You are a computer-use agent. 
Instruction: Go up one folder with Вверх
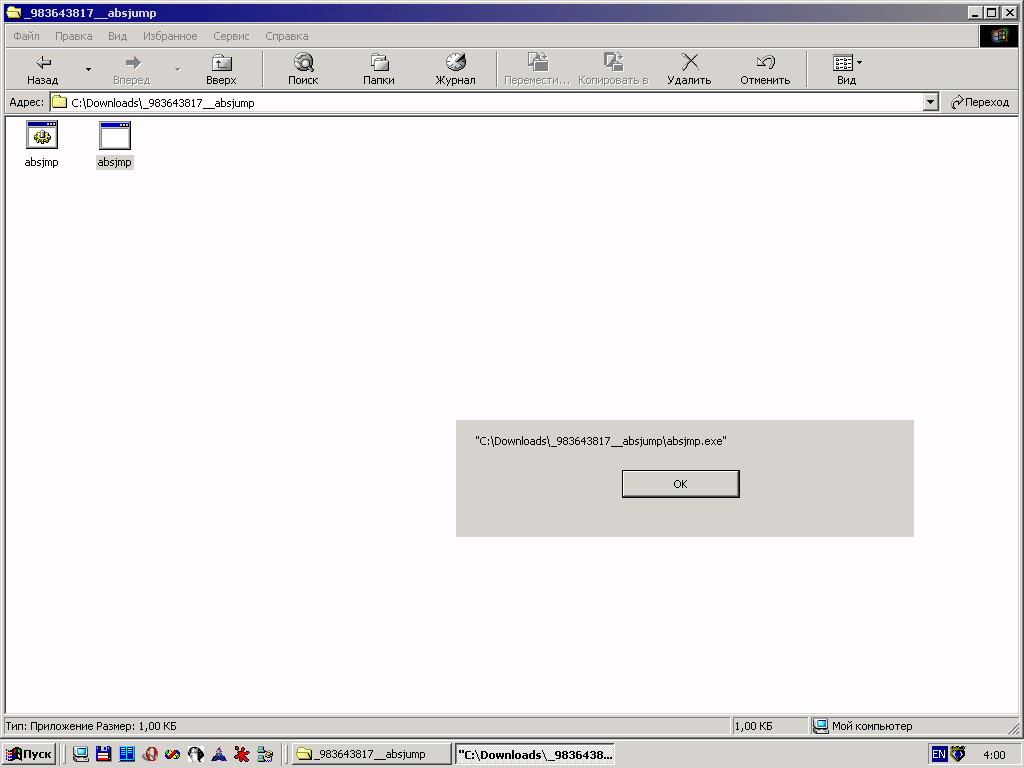(x=221, y=68)
